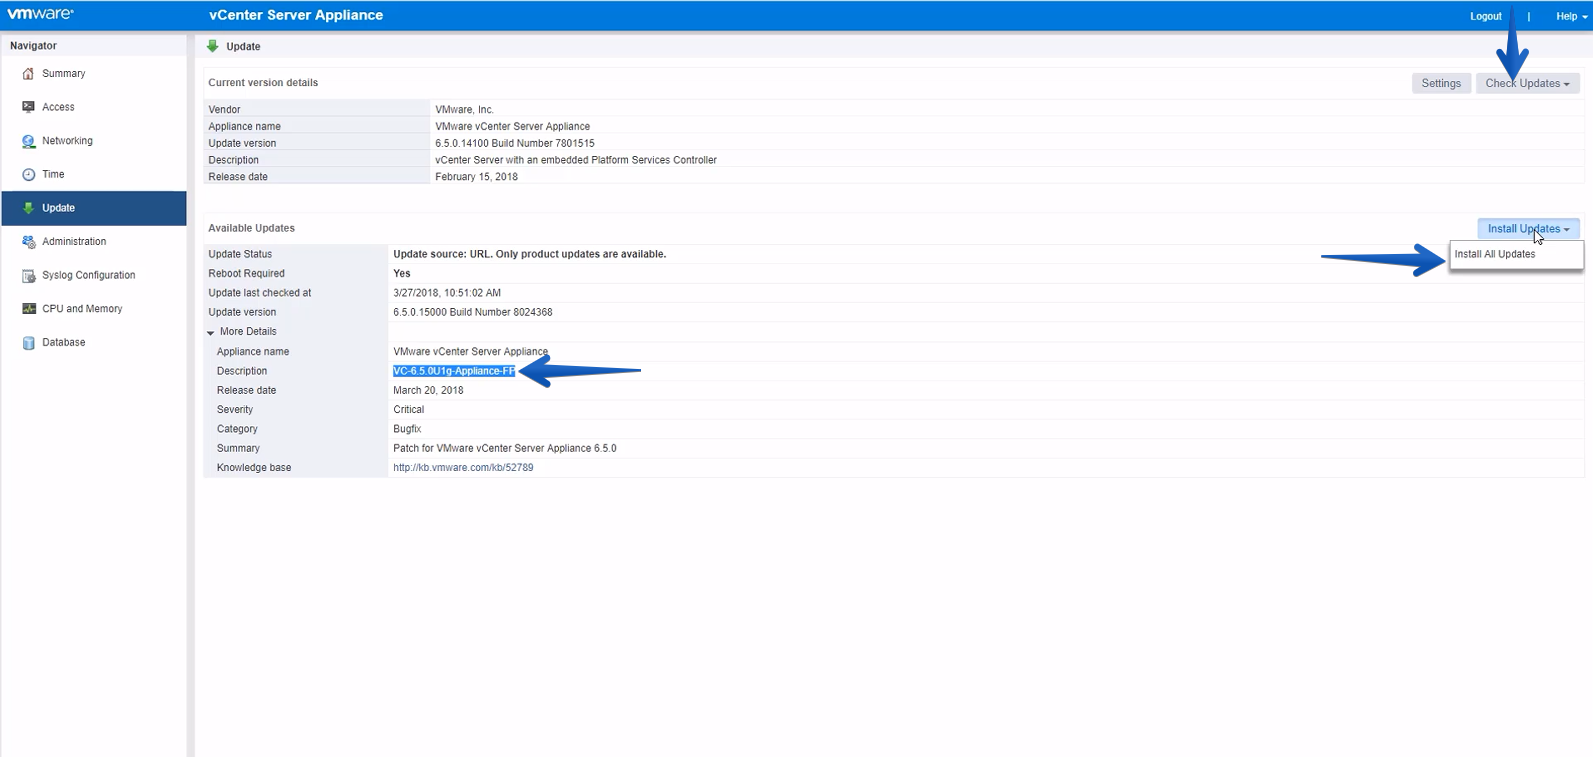Viewport: 1593px width, 757px height.
Task: Click the 3/27/2018, 10:51:02 AM timestamp
Action: (x=447, y=293)
